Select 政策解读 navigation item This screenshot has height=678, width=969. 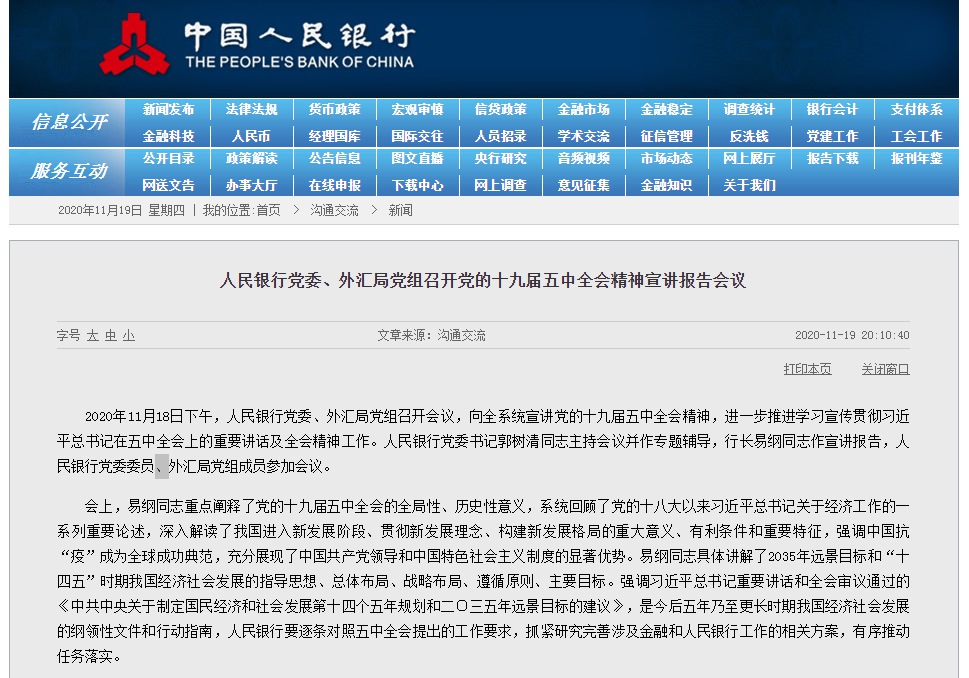coord(252,158)
